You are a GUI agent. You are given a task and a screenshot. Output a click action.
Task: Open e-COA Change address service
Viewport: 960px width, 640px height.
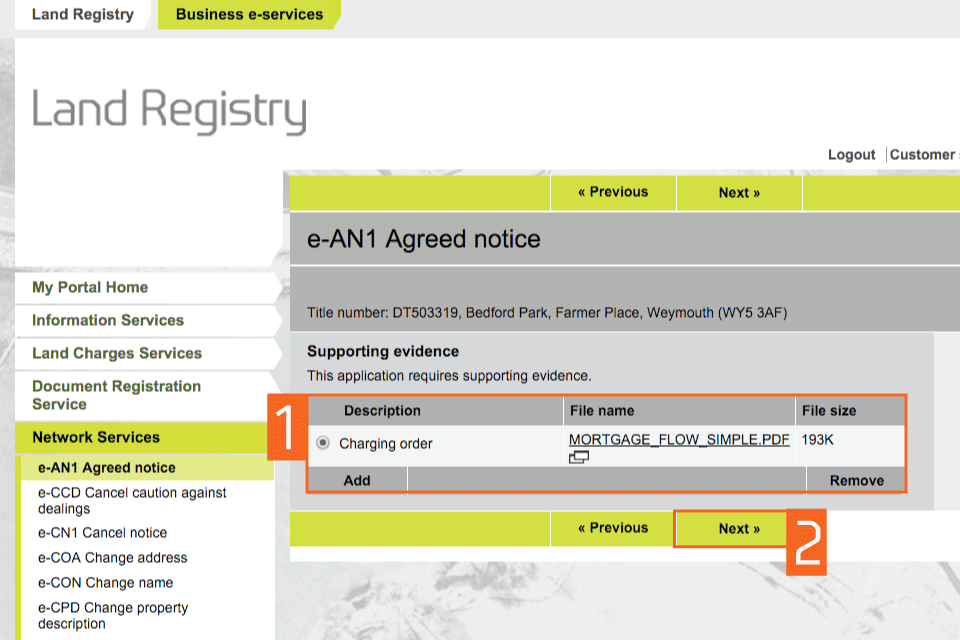[x=112, y=558]
